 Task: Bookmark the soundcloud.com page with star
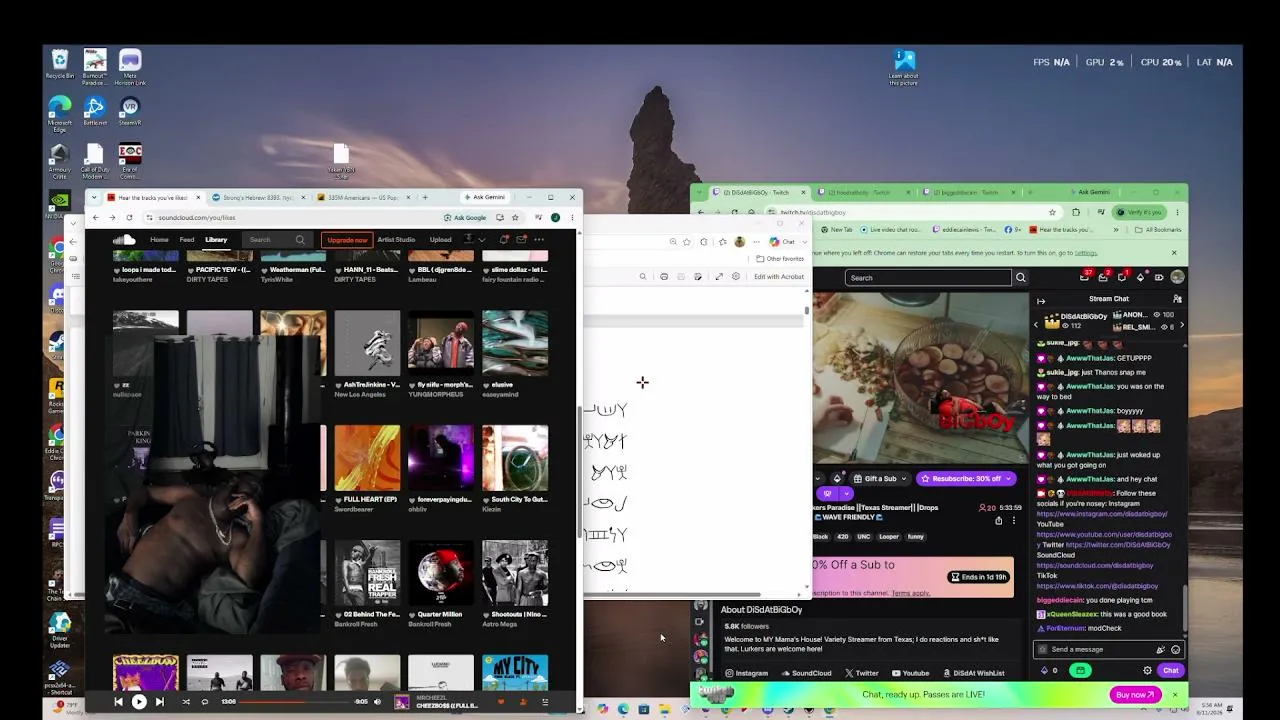515,217
